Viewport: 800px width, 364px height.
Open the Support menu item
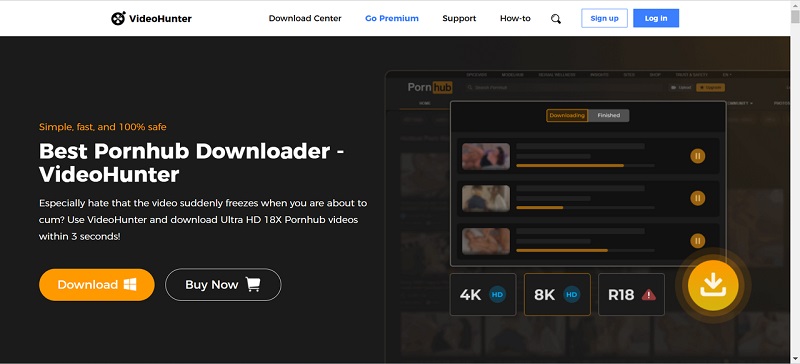(459, 18)
